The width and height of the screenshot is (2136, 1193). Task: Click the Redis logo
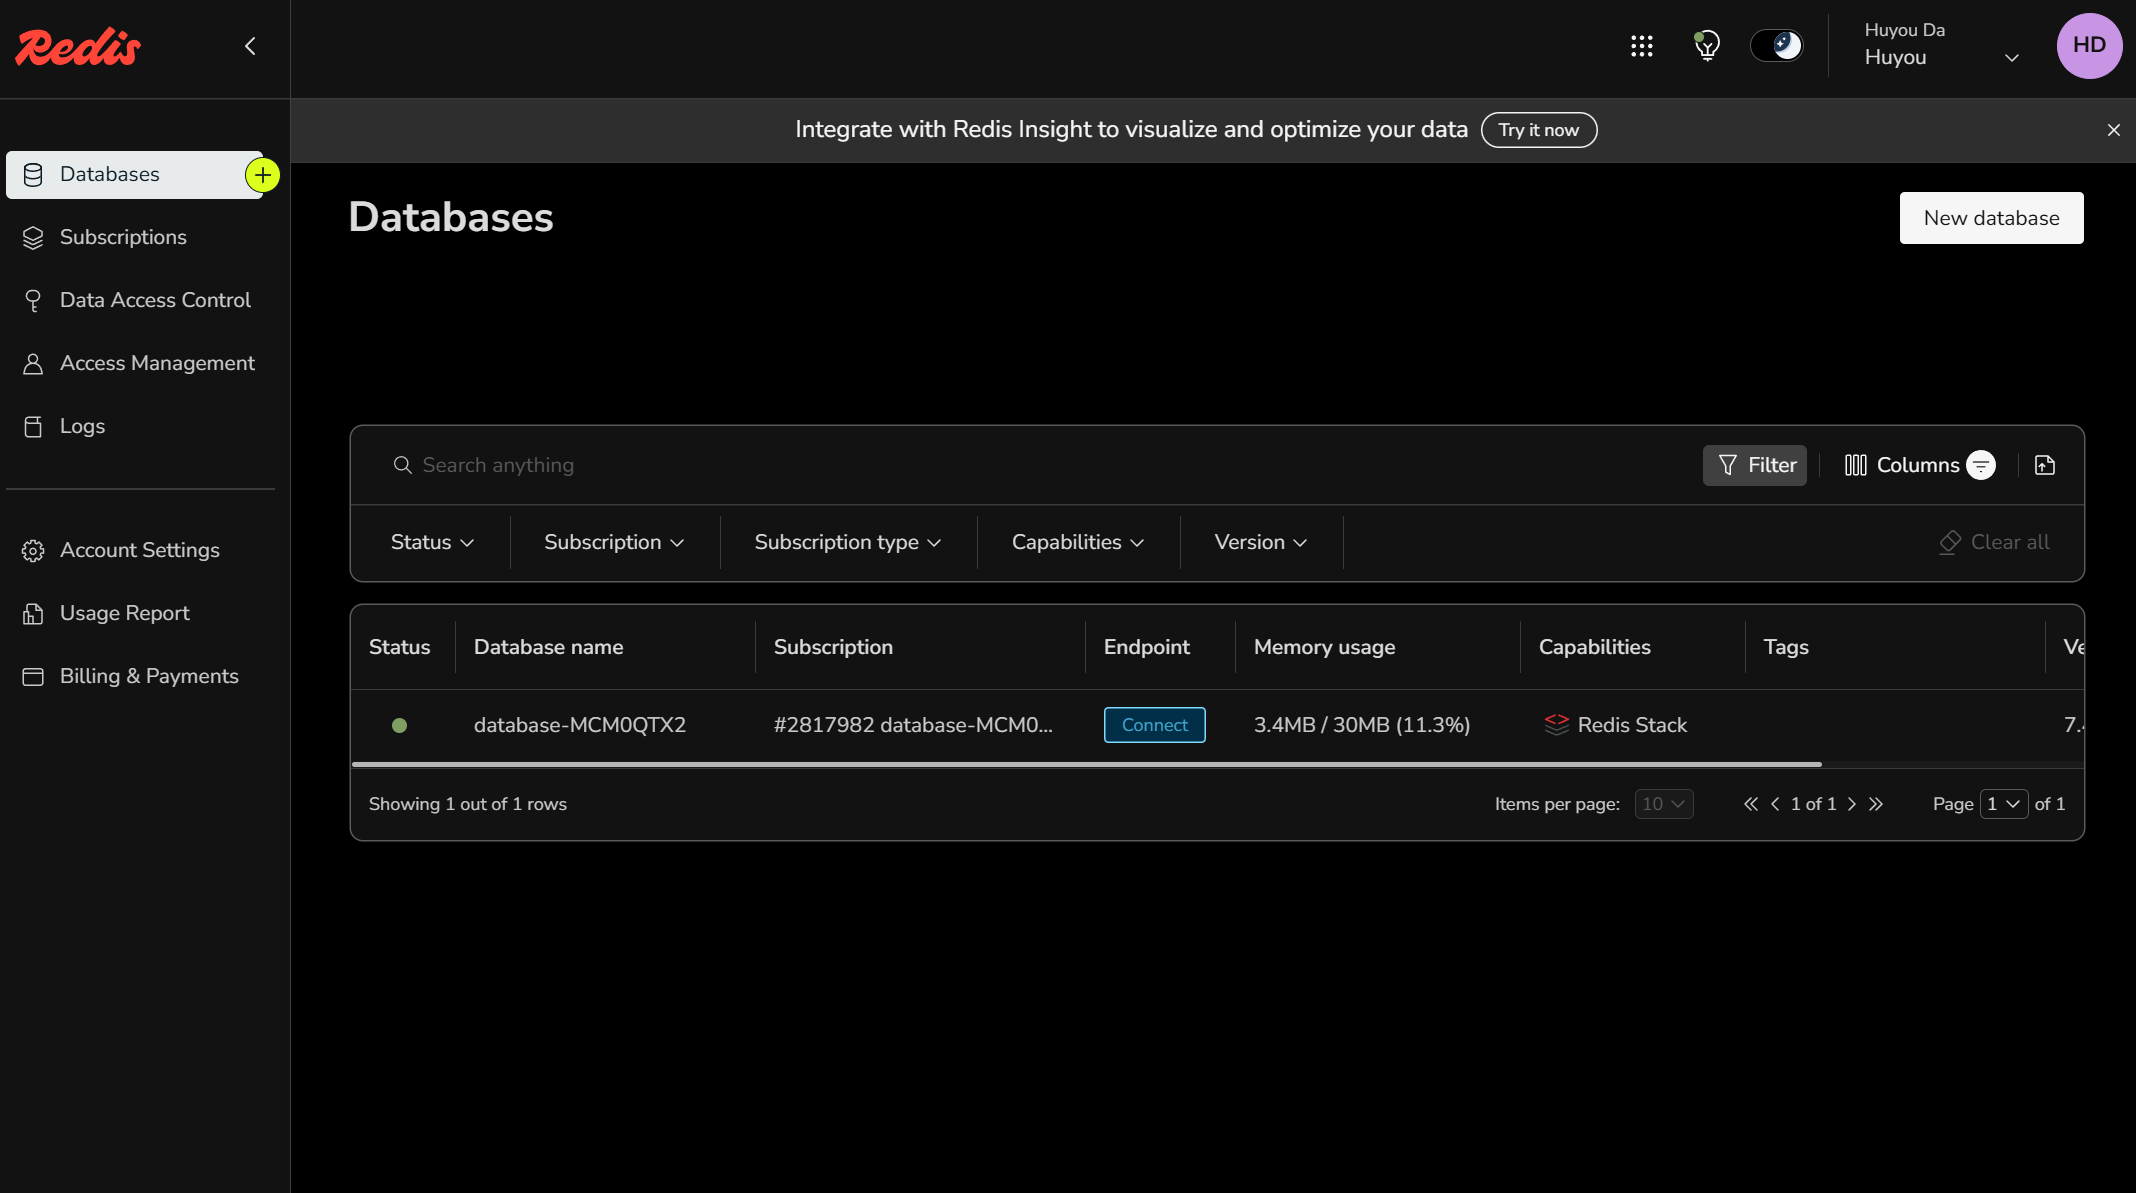[x=78, y=47]
